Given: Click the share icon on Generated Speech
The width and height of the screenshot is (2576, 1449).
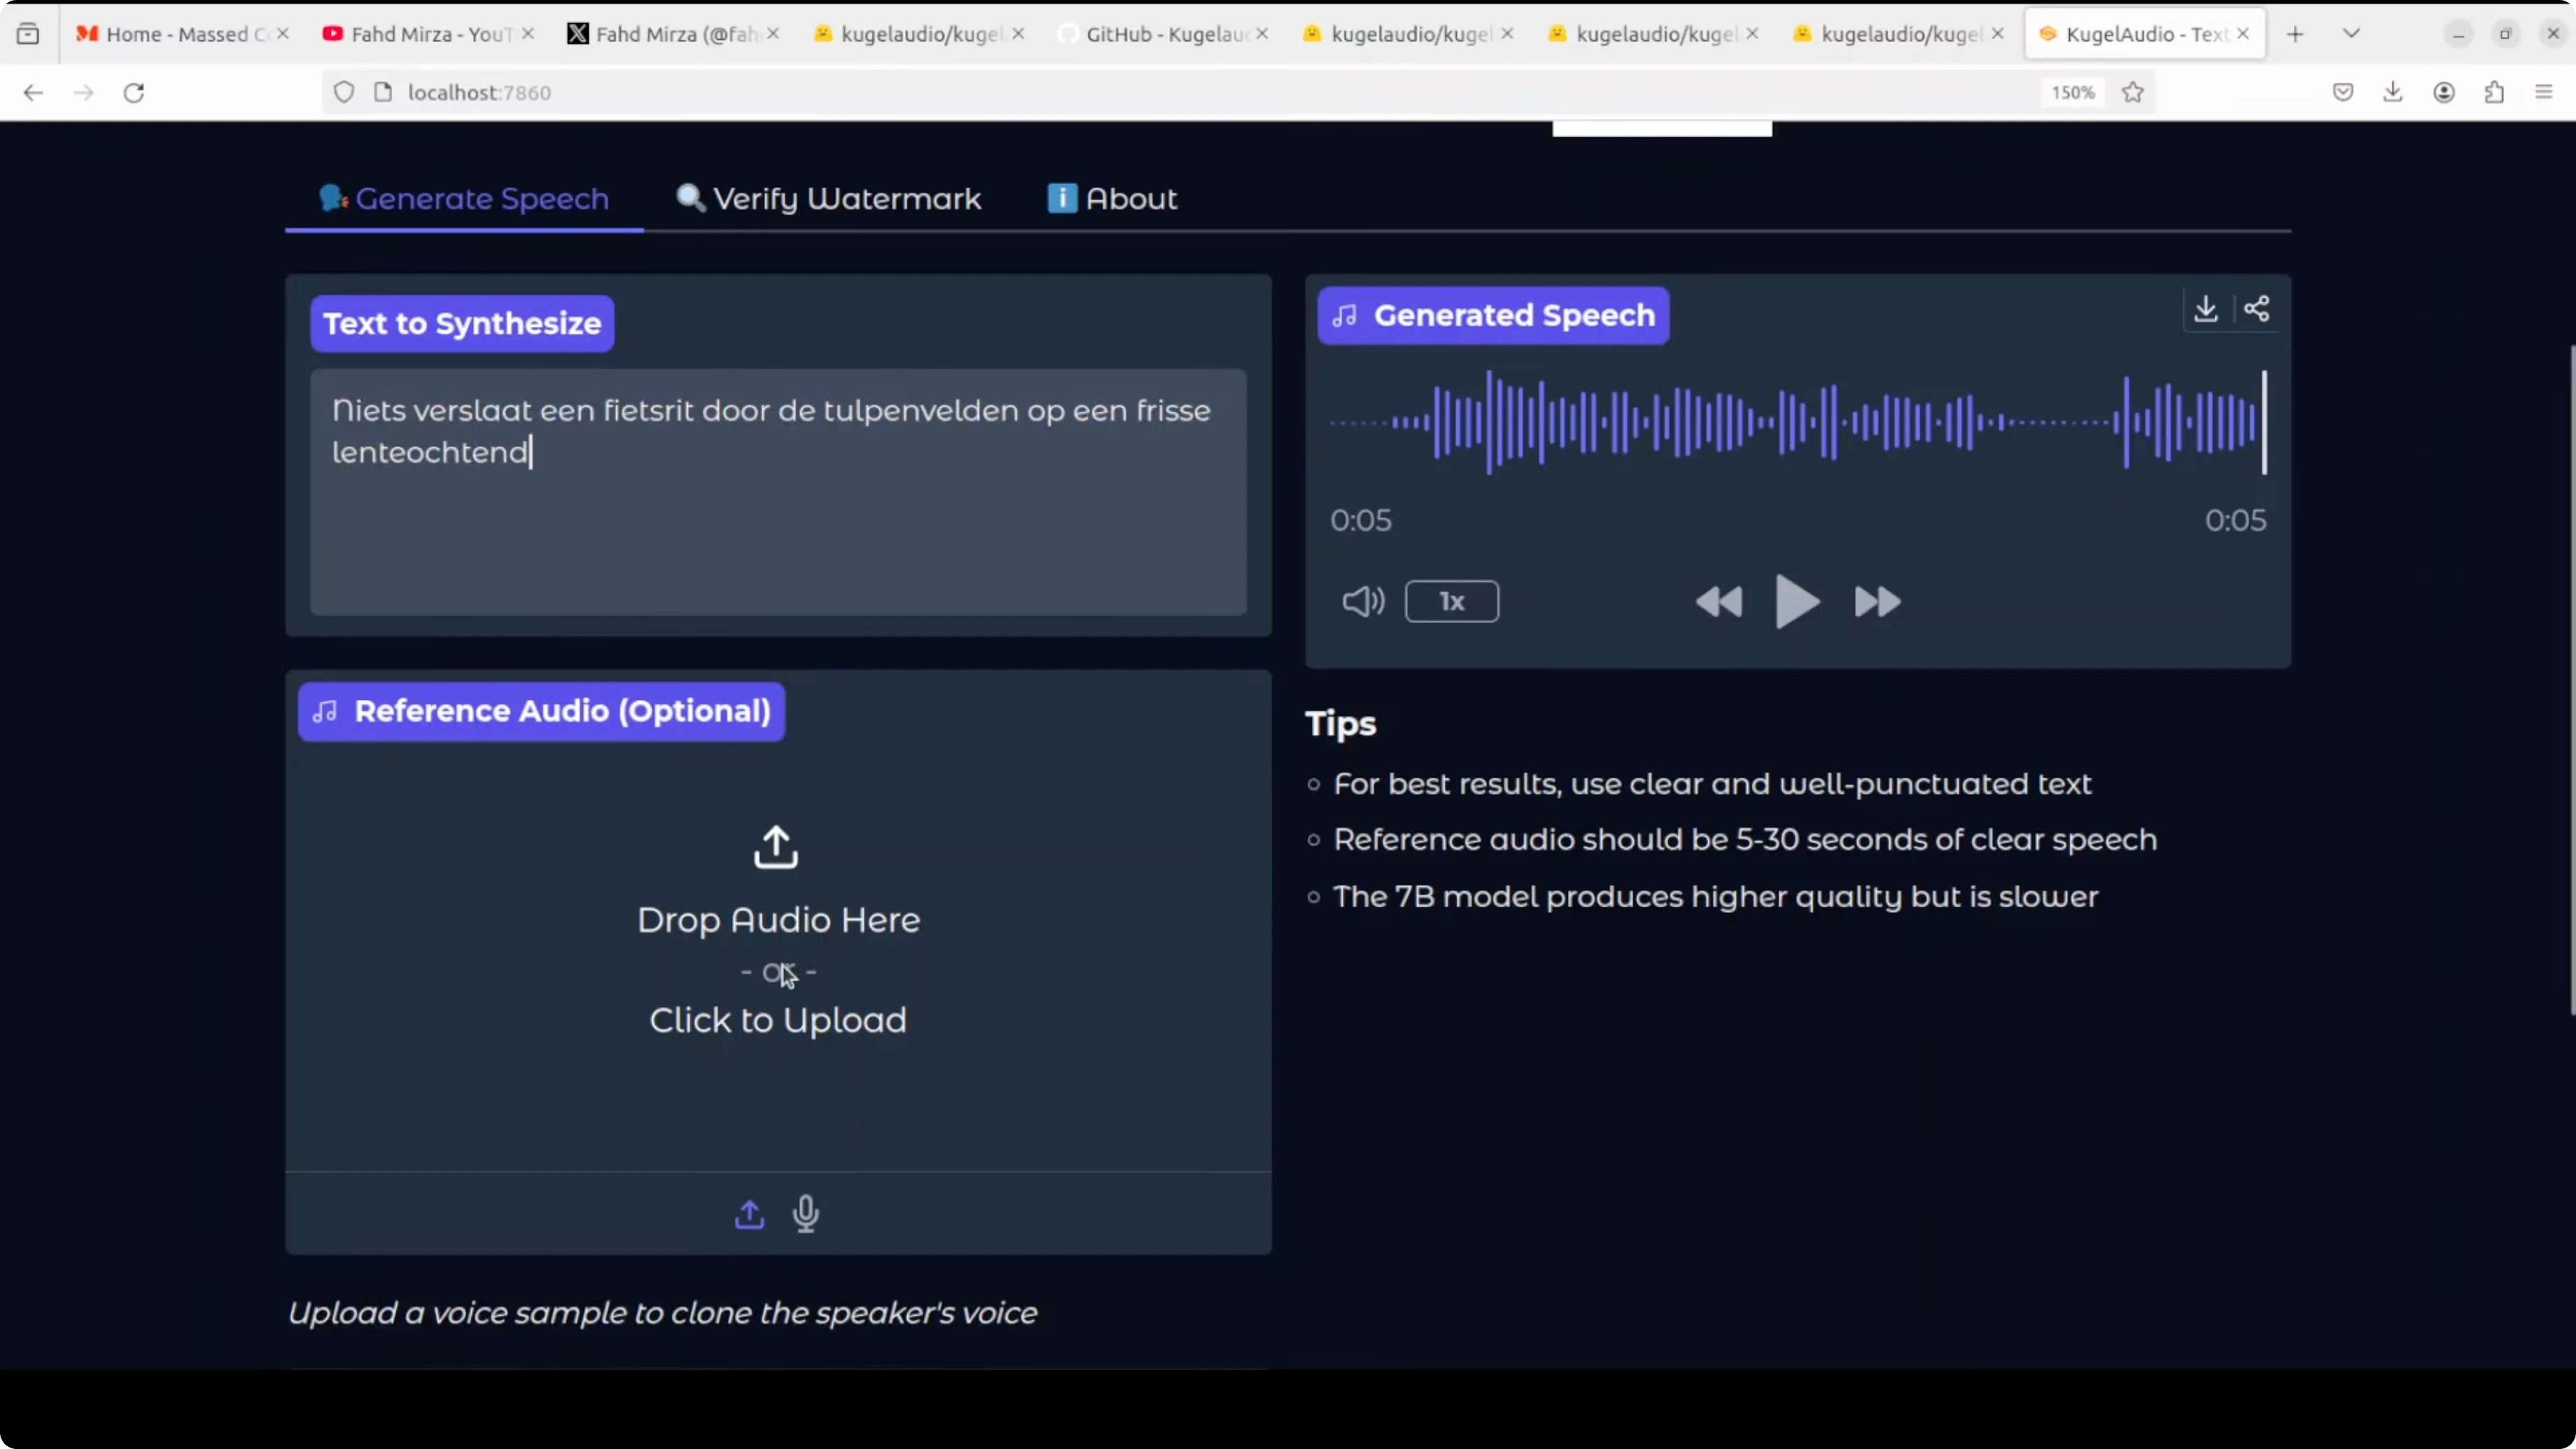Looking at the screenshot, I should 2256,309.
